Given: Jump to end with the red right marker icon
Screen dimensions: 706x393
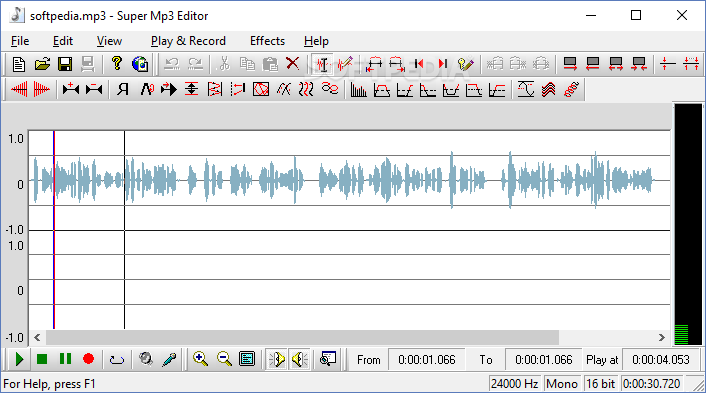Looking at the screenshot, I should click(443, 64).
